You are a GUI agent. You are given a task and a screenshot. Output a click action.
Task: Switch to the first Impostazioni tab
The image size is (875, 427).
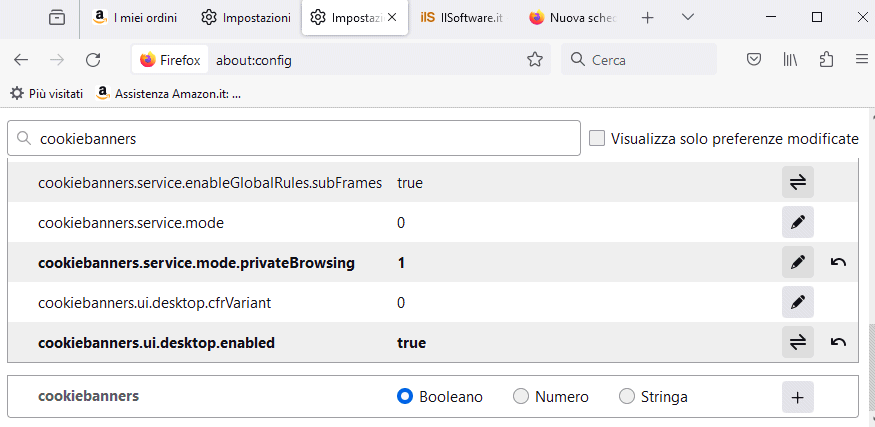click(246, 18)
